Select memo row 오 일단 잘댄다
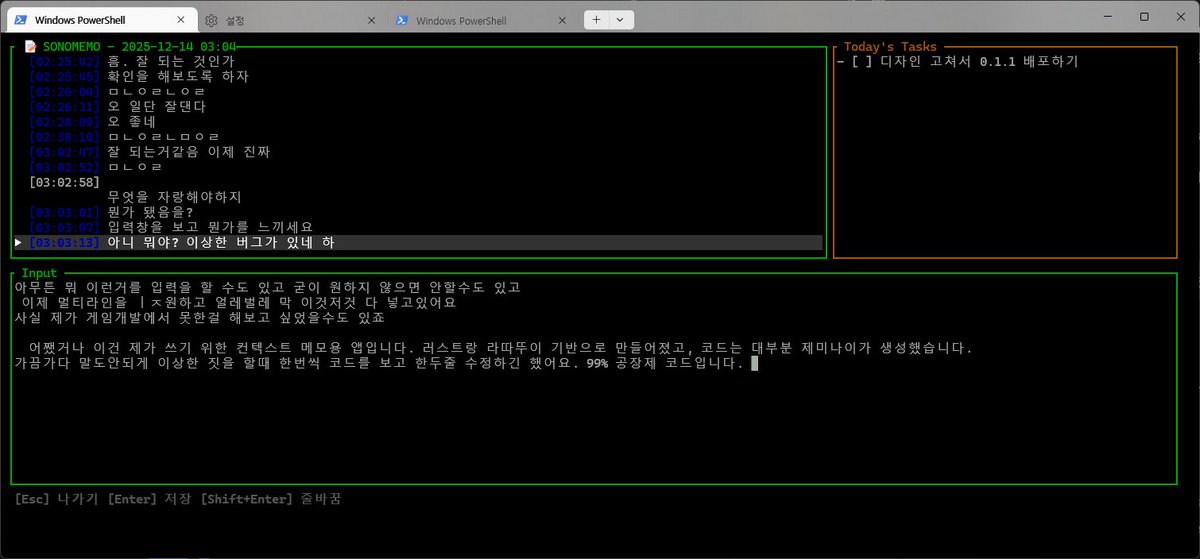 [419, 106]
